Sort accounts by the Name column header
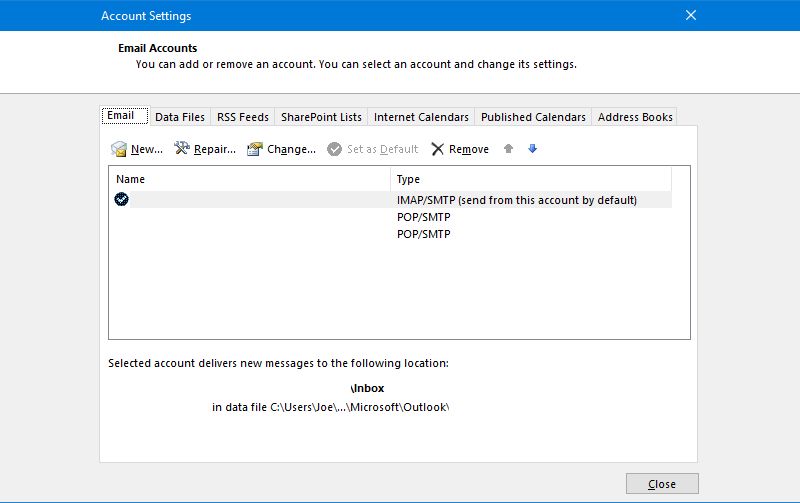This screenshot has height=503, width=800. pos(249,179)
